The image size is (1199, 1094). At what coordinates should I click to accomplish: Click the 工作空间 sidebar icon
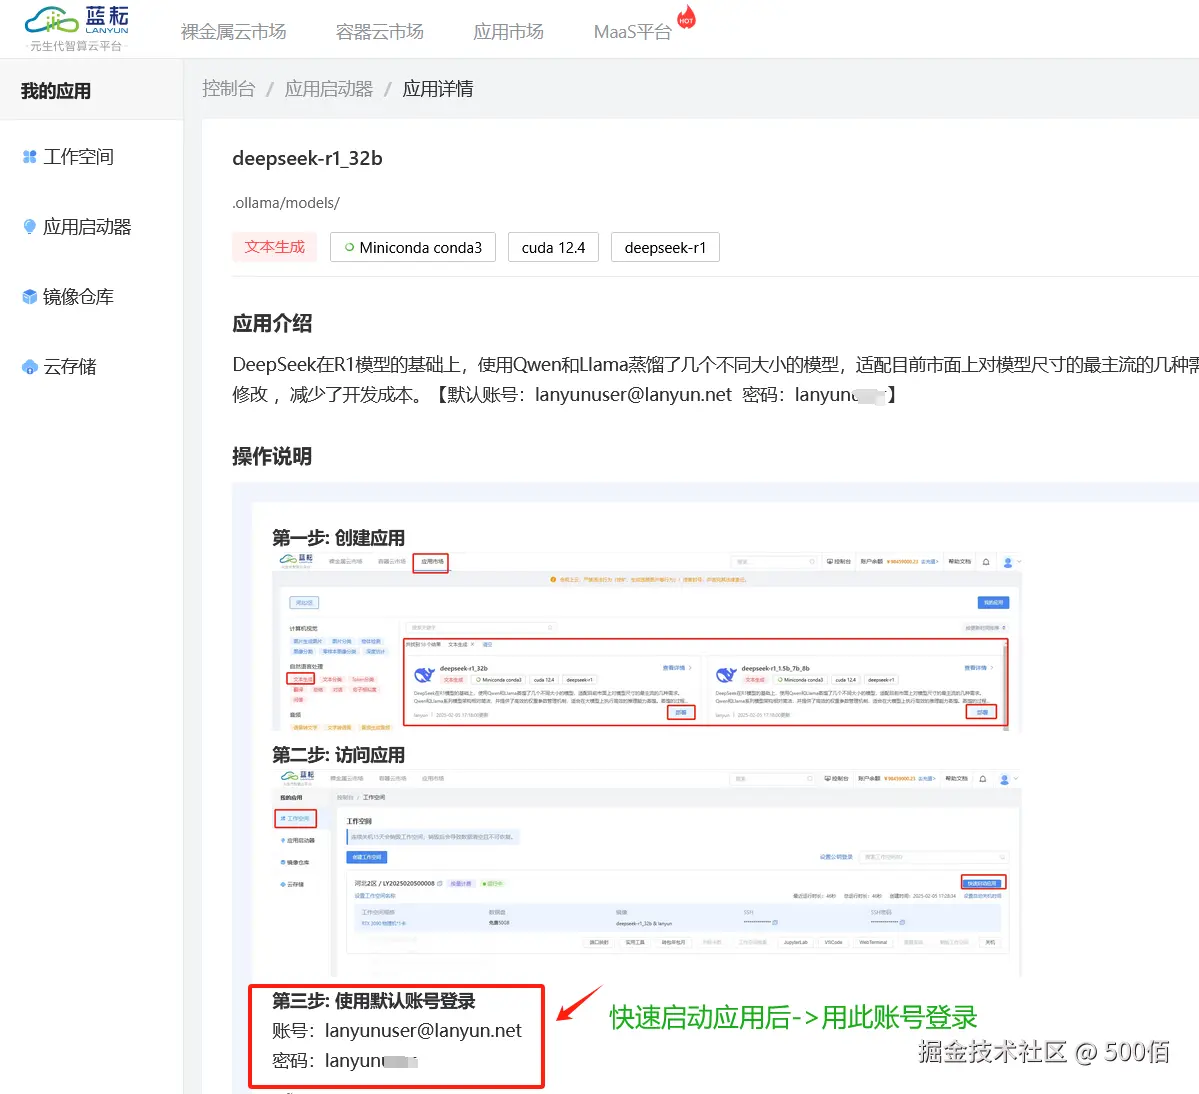[x=30, y=157]
